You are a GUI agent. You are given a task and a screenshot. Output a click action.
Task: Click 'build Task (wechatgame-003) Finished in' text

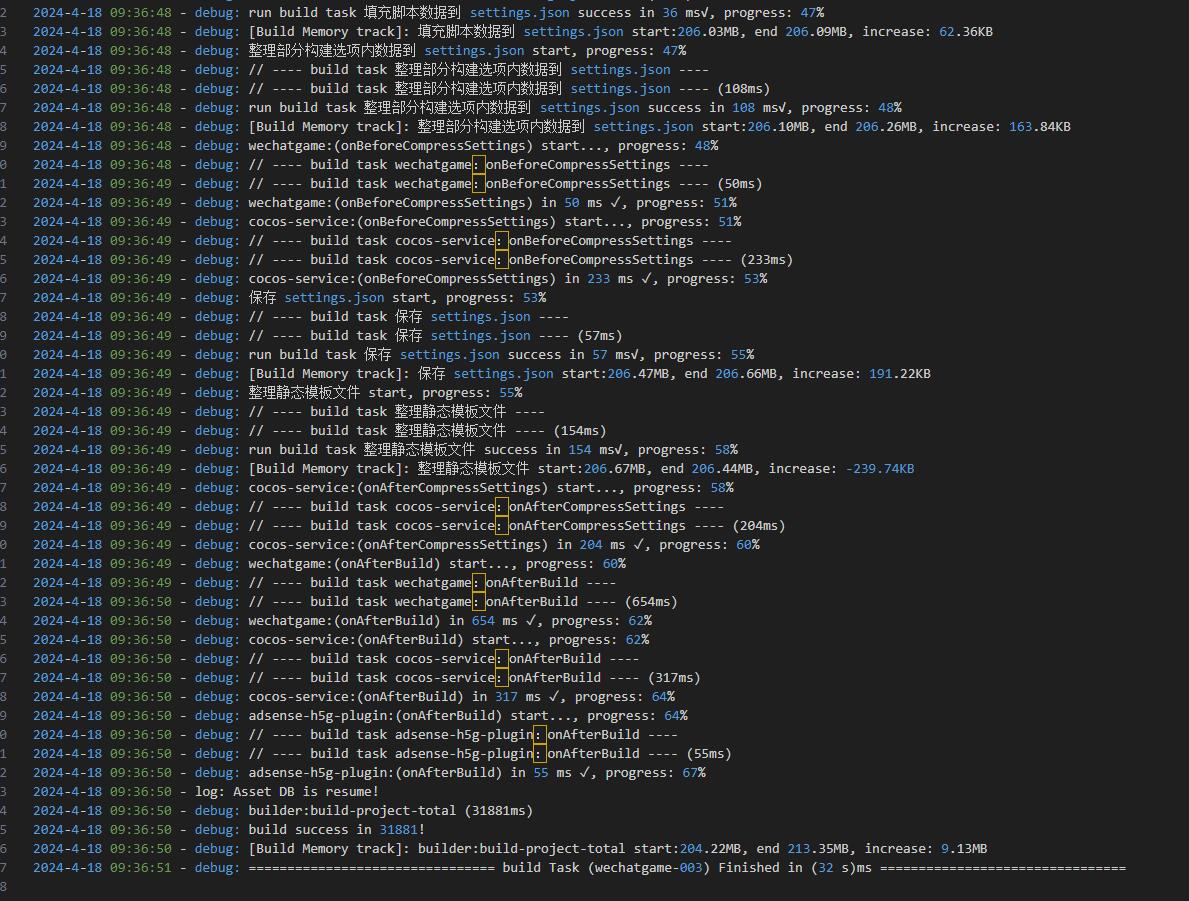click(x=652, y=866)
